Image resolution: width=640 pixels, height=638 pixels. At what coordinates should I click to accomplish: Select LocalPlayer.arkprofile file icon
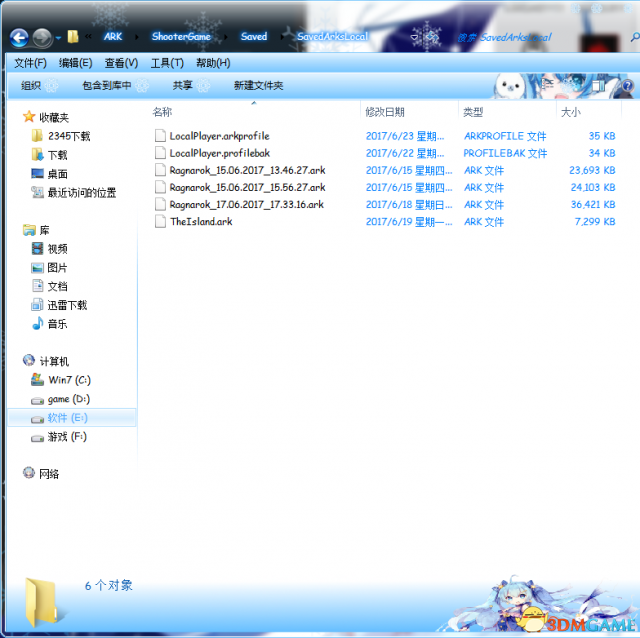160,136
